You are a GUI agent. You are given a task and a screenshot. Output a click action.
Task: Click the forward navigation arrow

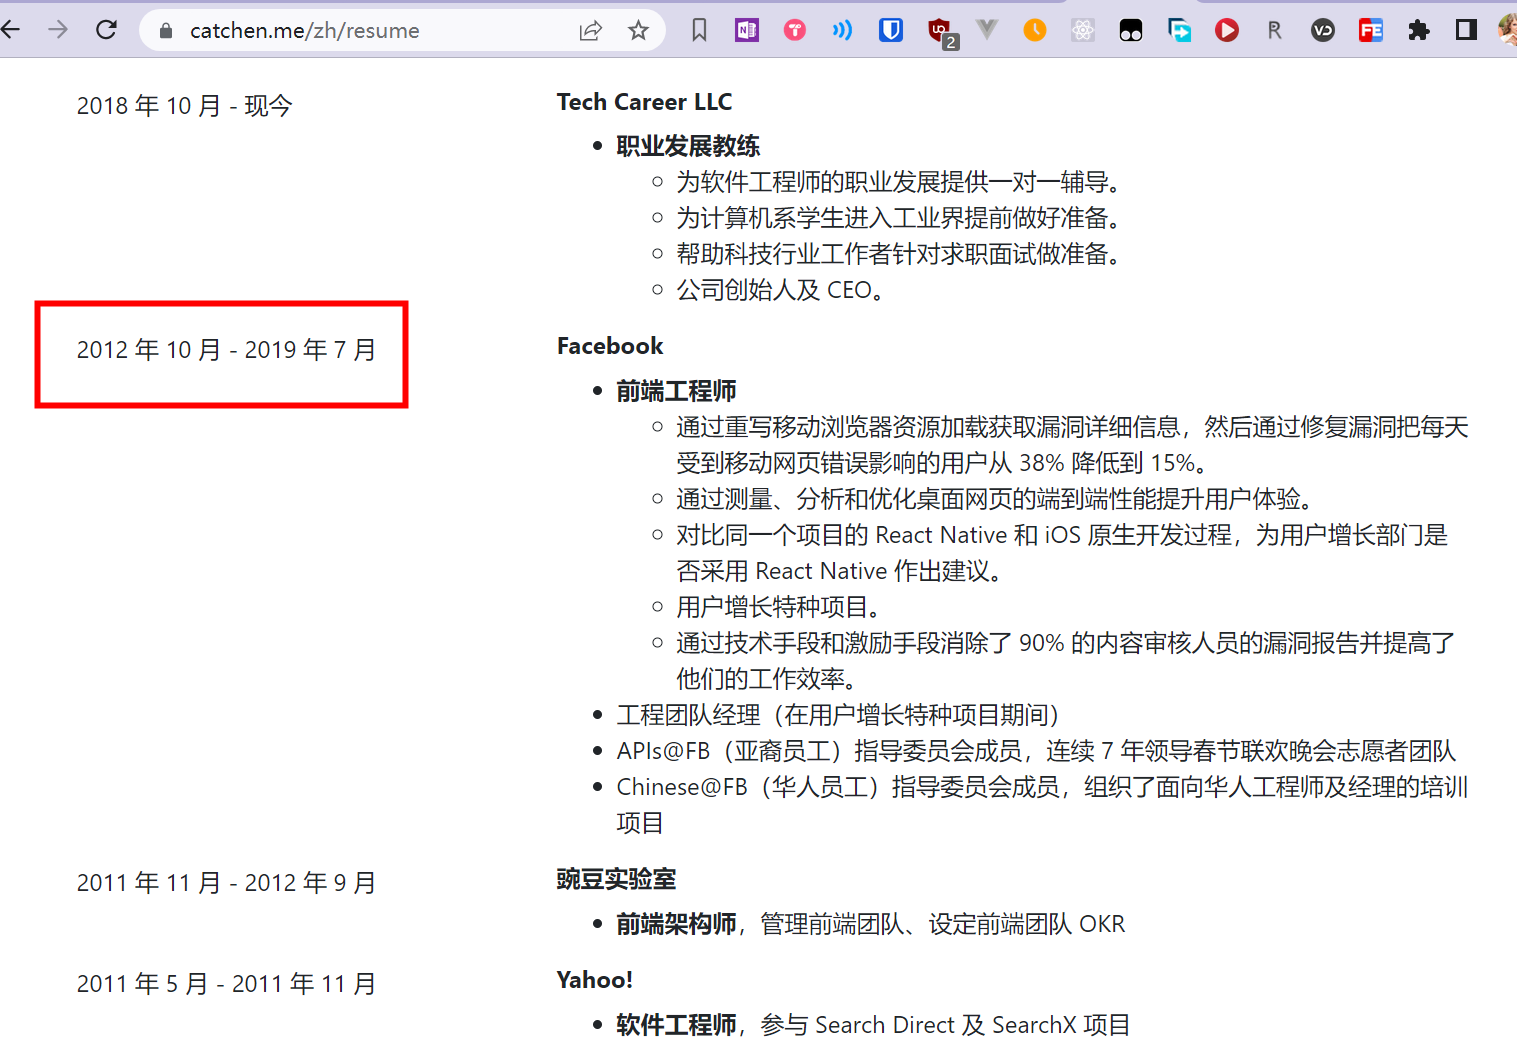(x=58, y=30)
